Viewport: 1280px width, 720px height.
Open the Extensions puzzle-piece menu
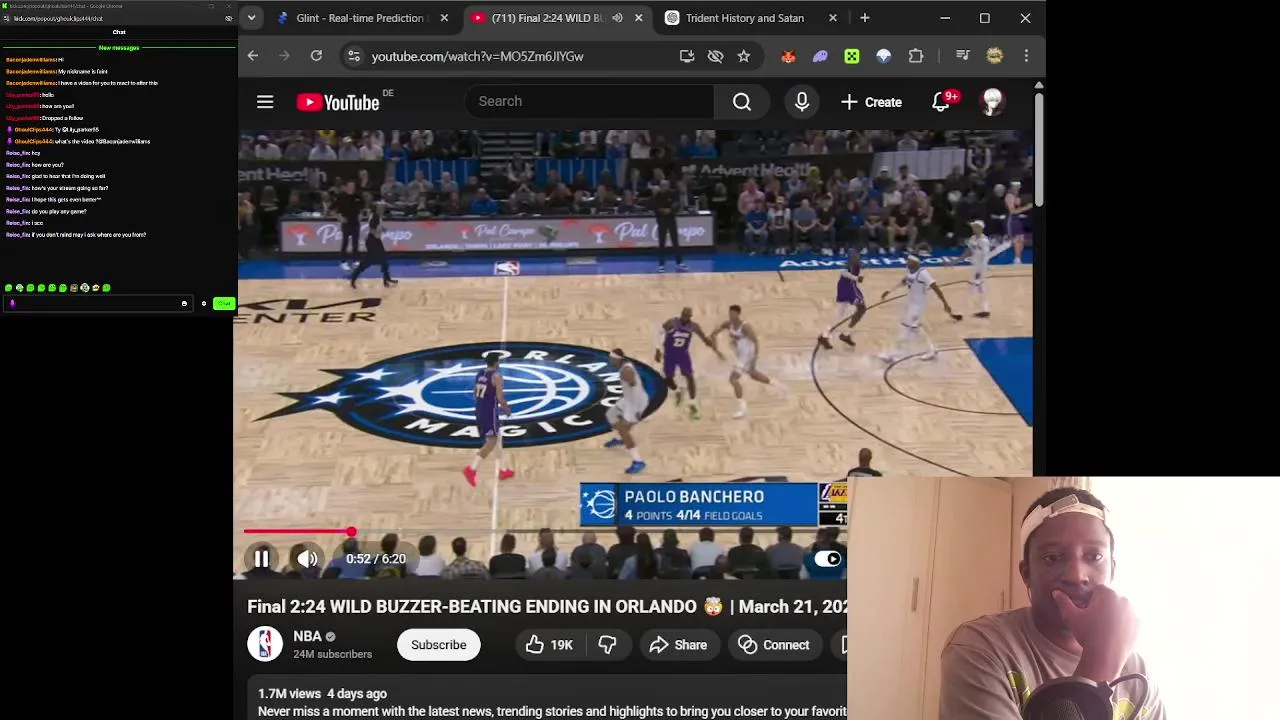coord(916,56)
